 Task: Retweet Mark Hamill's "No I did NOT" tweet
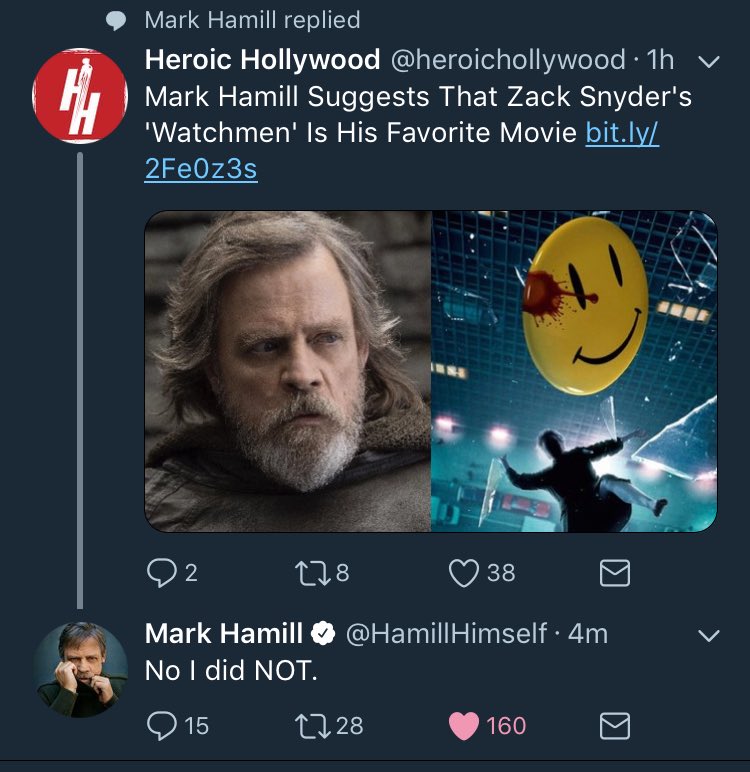[x=312, y=727]
